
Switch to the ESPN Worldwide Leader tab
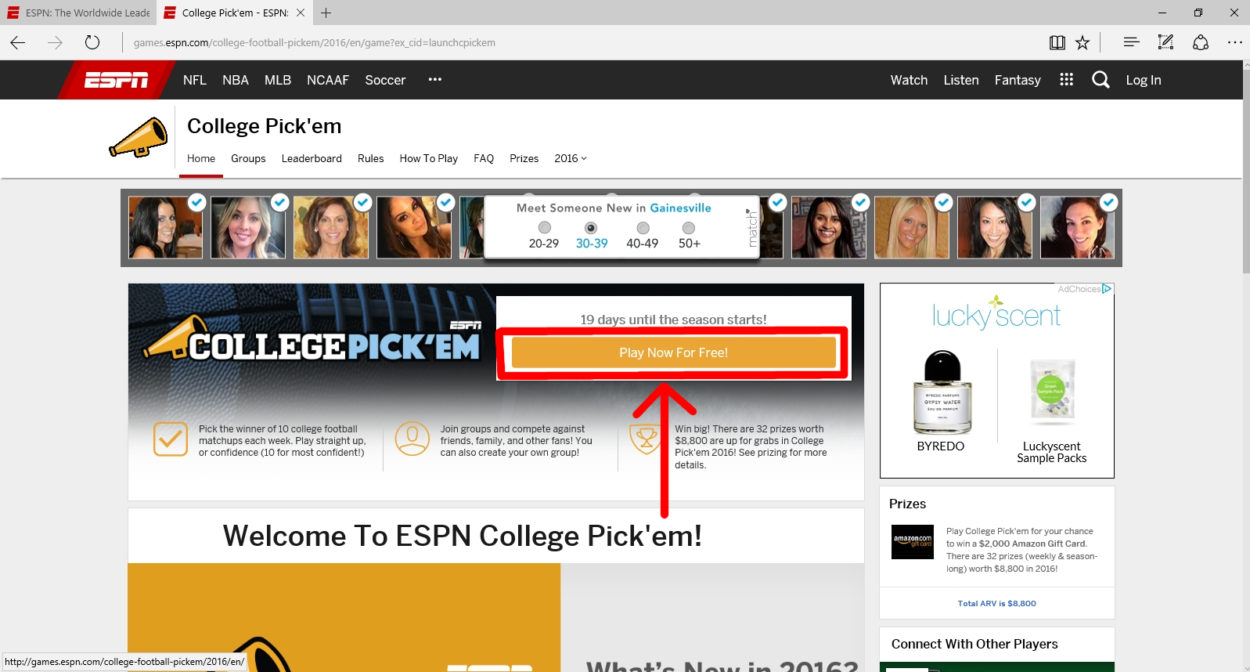[77, 13]
